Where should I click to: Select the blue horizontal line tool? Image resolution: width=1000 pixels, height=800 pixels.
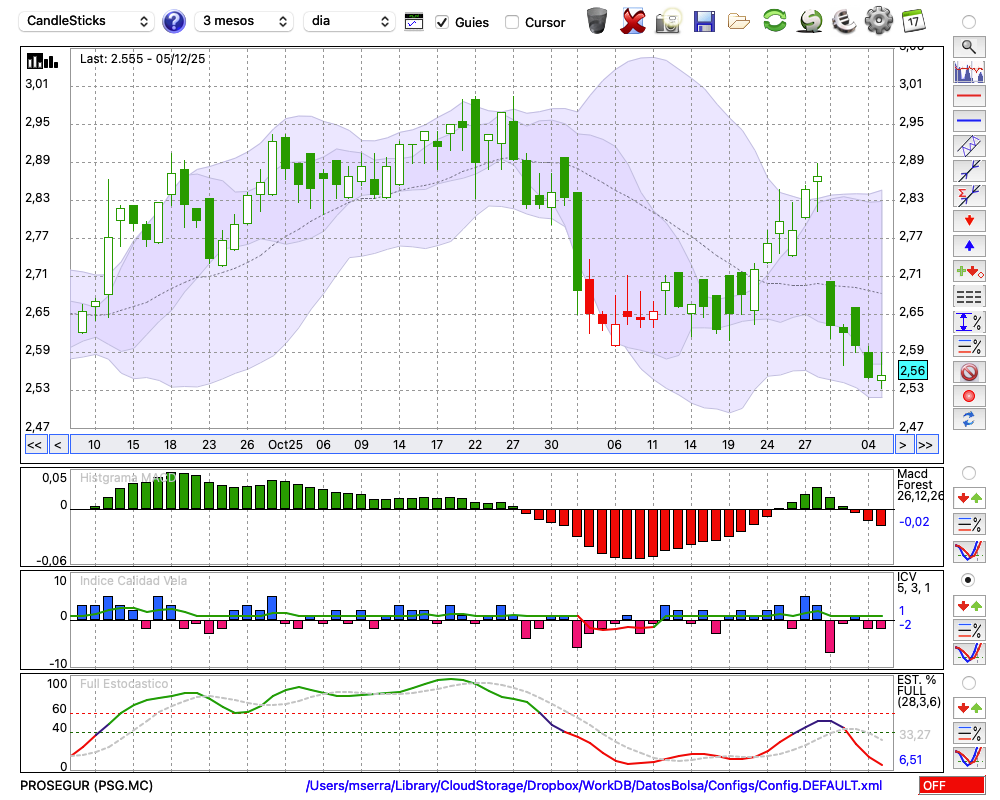click(x=969, y=120)
